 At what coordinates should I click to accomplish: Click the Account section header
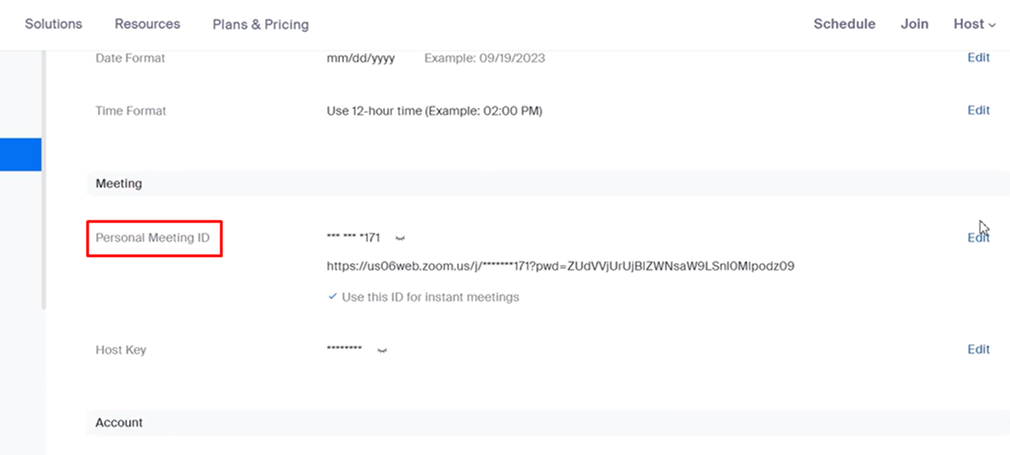pos(119,423)
